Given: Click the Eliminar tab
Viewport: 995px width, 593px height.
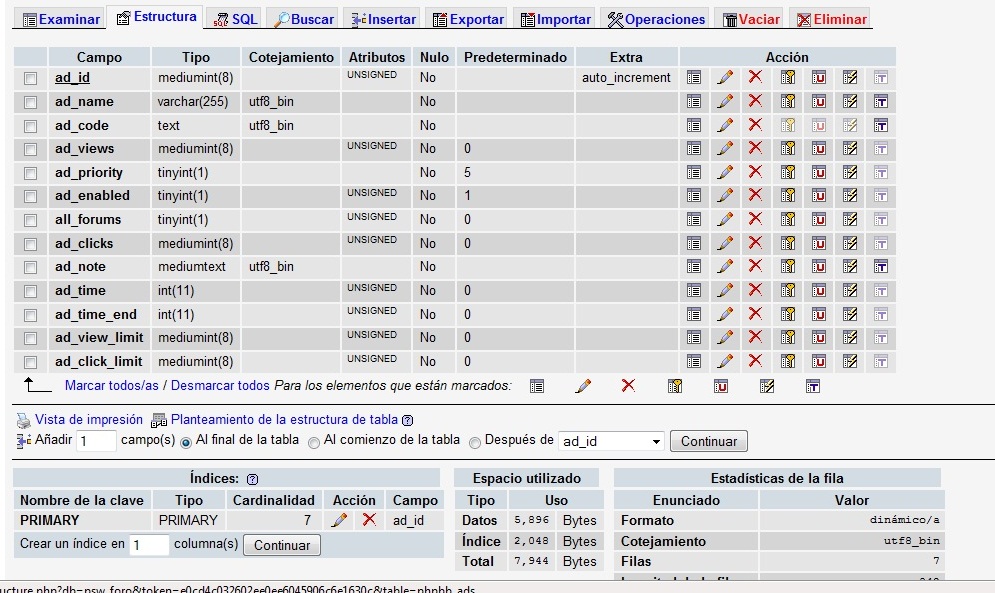Looking at the screenshot, I should (x=832, y=19).
